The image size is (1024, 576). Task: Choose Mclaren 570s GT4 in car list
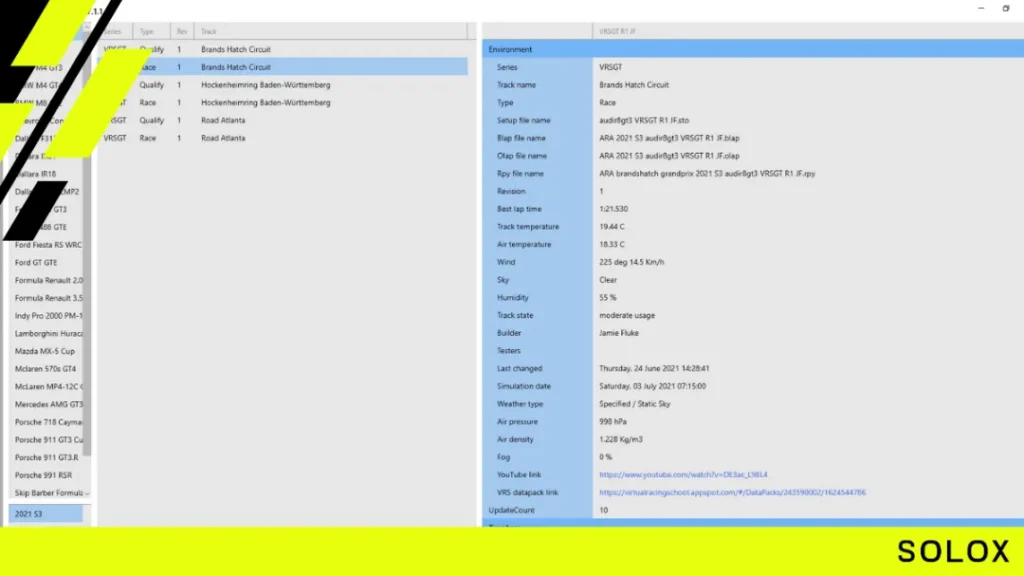tap(45, 369)
